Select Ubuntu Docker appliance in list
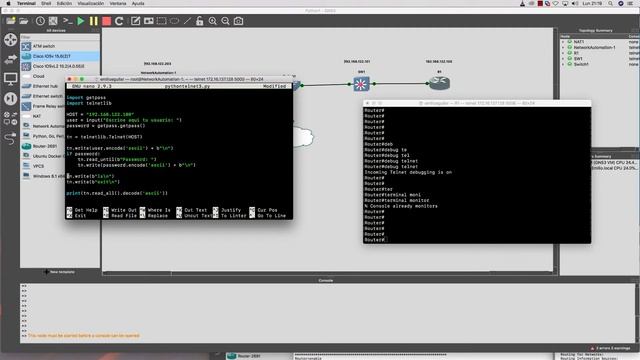This screenshot has width=640, height=360. coord(44,156)
